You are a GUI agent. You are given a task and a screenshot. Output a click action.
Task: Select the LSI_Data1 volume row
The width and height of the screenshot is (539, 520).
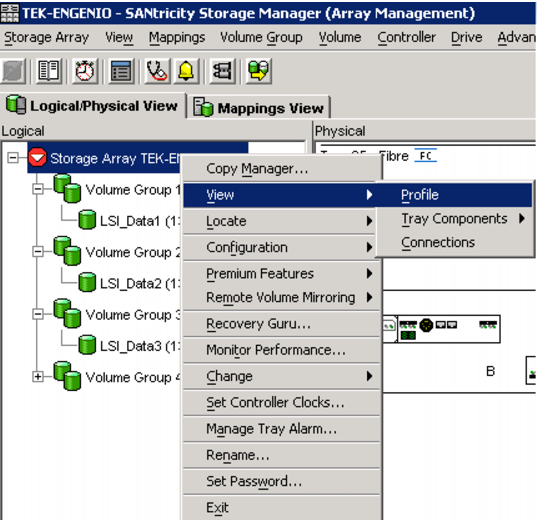point(130,221)
